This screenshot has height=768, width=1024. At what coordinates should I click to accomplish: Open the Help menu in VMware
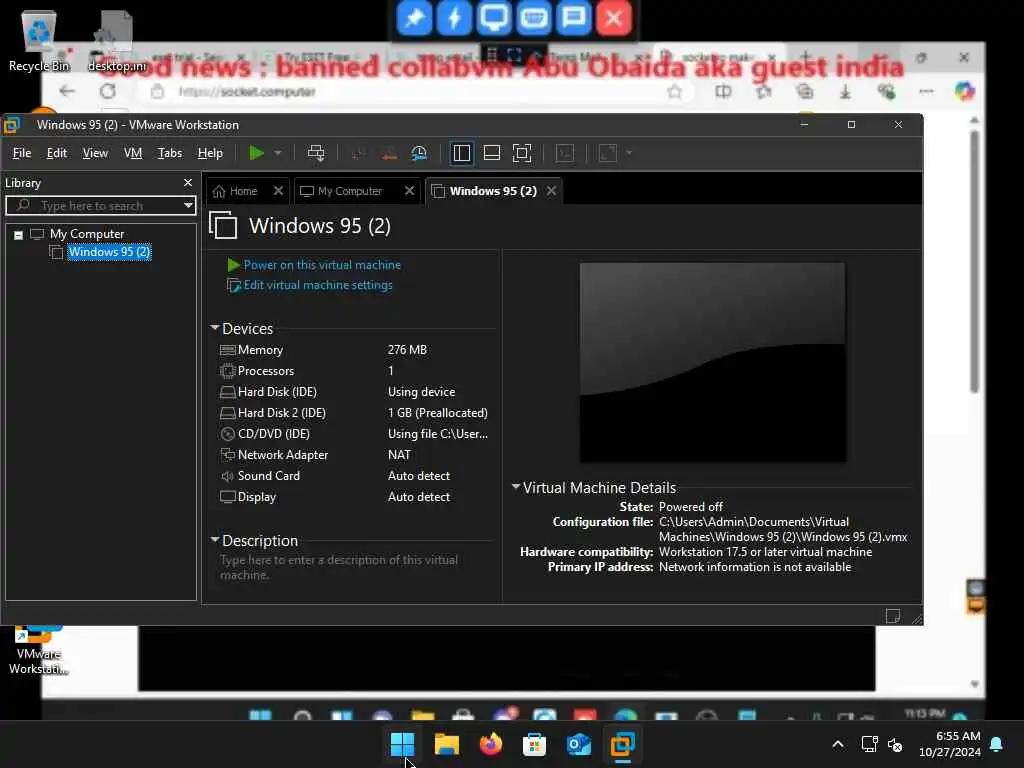click(x=210, y=153)
